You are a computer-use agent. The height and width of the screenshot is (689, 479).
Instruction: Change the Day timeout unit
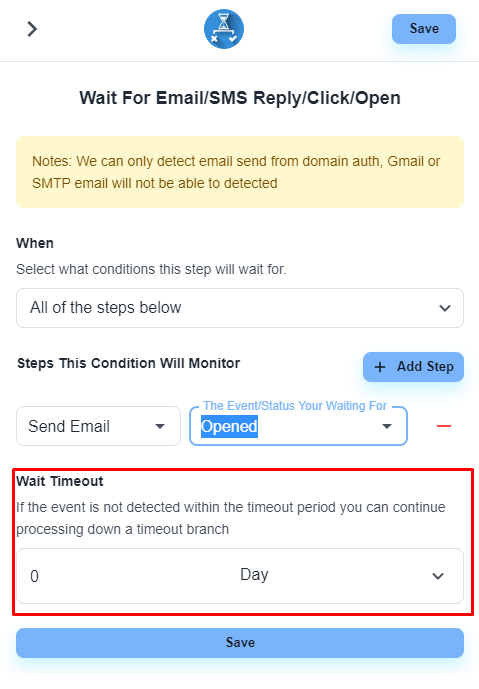coord(342,575)
